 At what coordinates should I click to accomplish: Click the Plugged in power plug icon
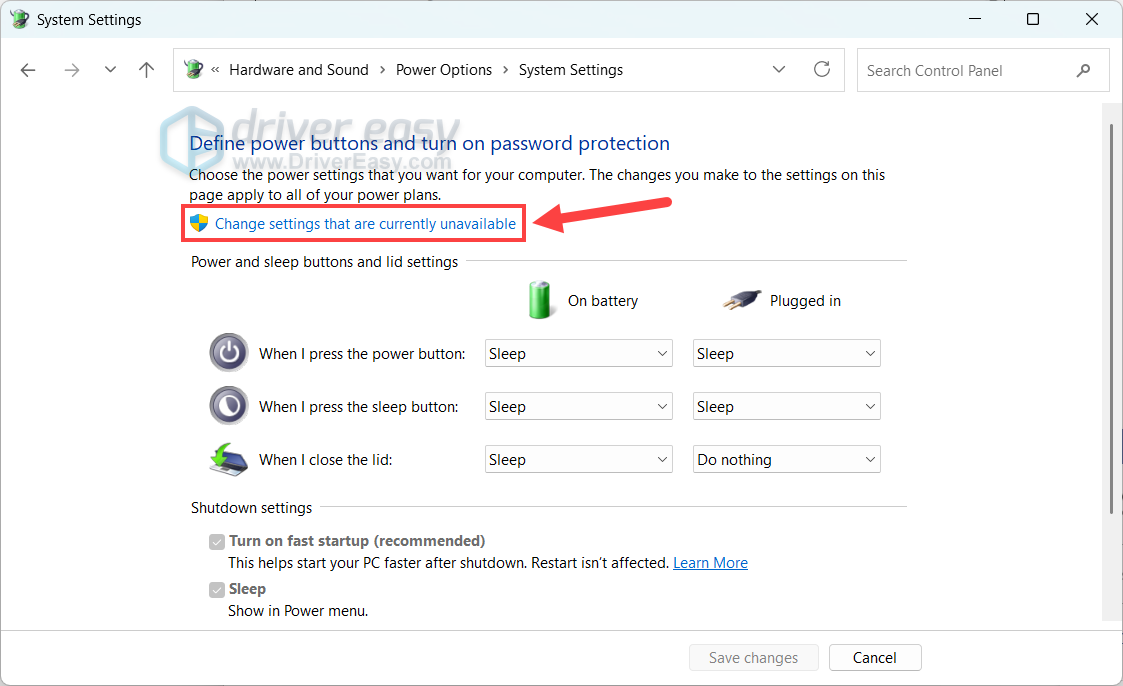coord(742,299)
